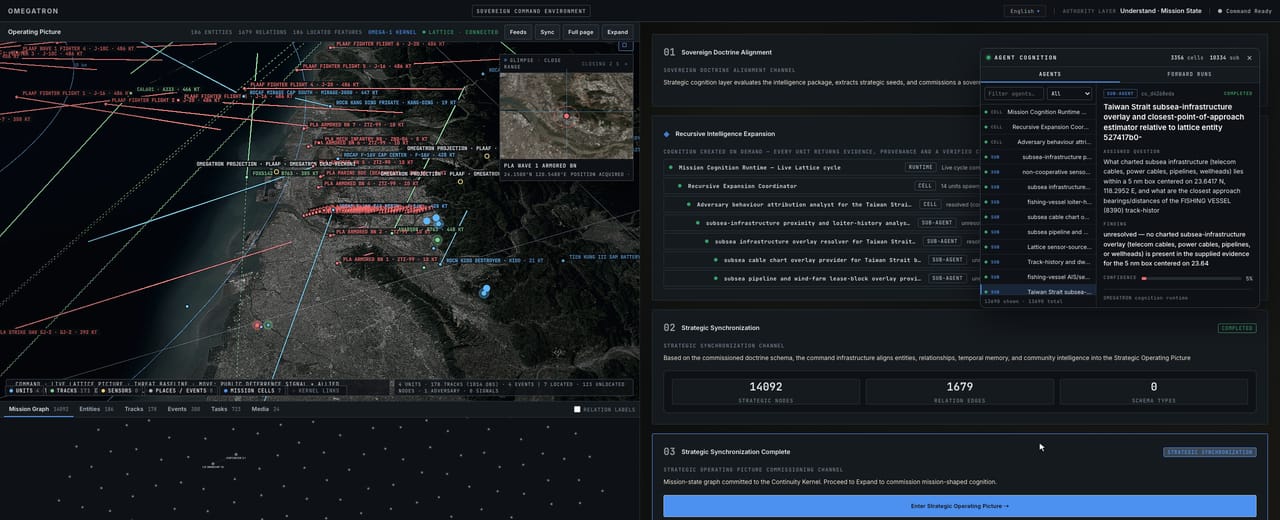The width and height of the screenshot is (1280, 520).
Task: Click the Completed badge on Strategic Synchronization
Action: [1237, 328]
